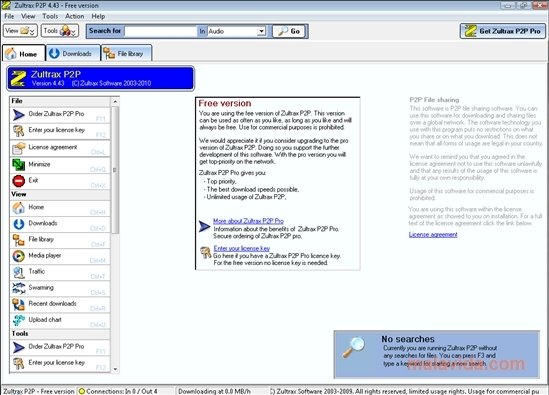Open the Tools toolbar dropdown button
549x395 pixels.
60,31
